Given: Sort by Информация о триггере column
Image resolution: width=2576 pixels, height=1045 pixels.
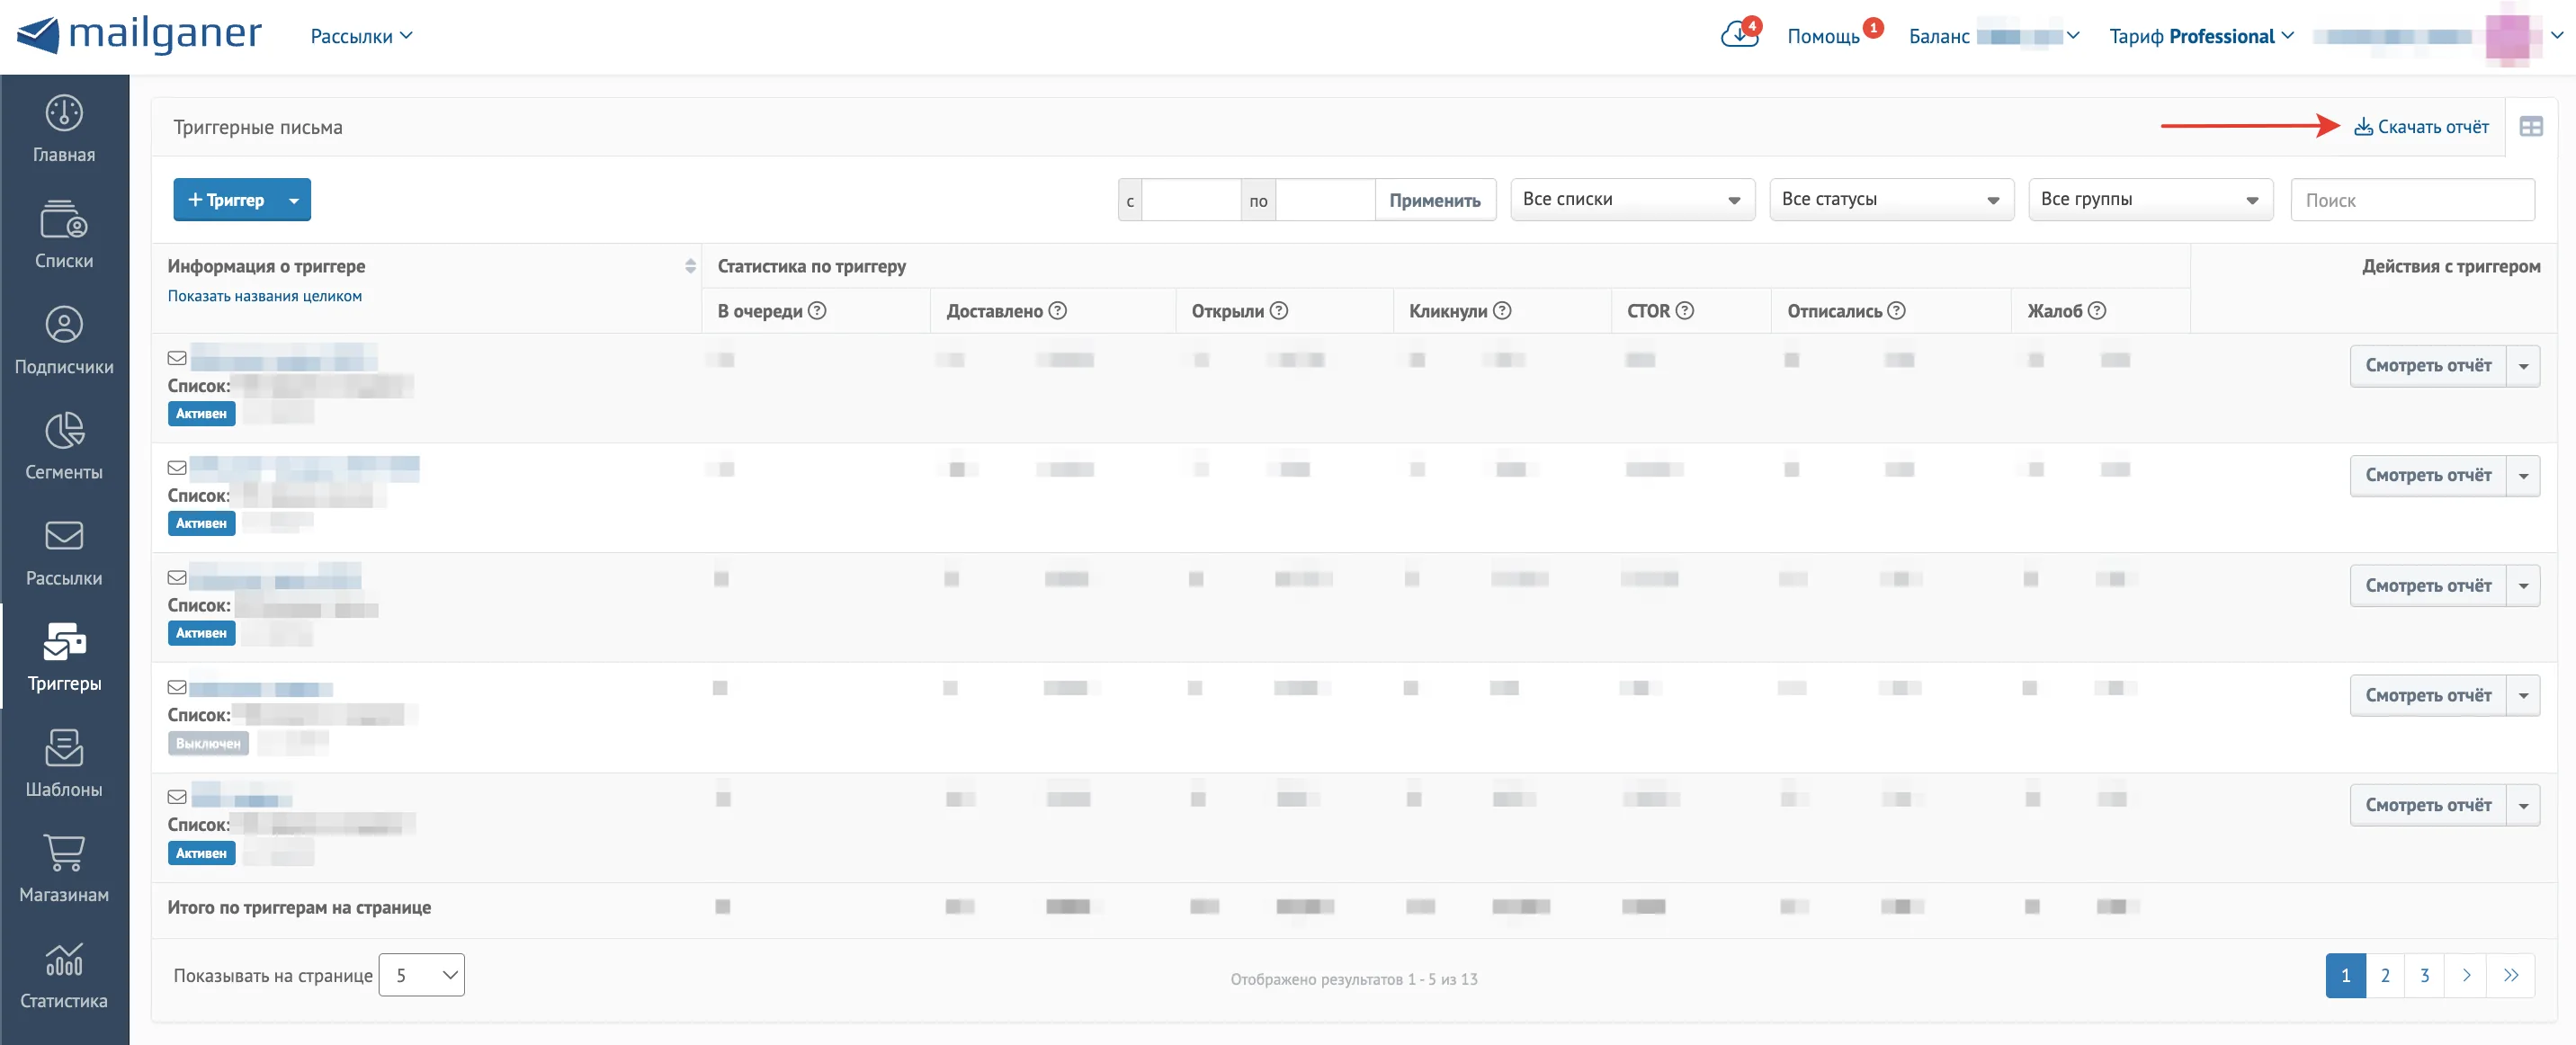Looking at the screenshot, I should [x=690, y=266].
